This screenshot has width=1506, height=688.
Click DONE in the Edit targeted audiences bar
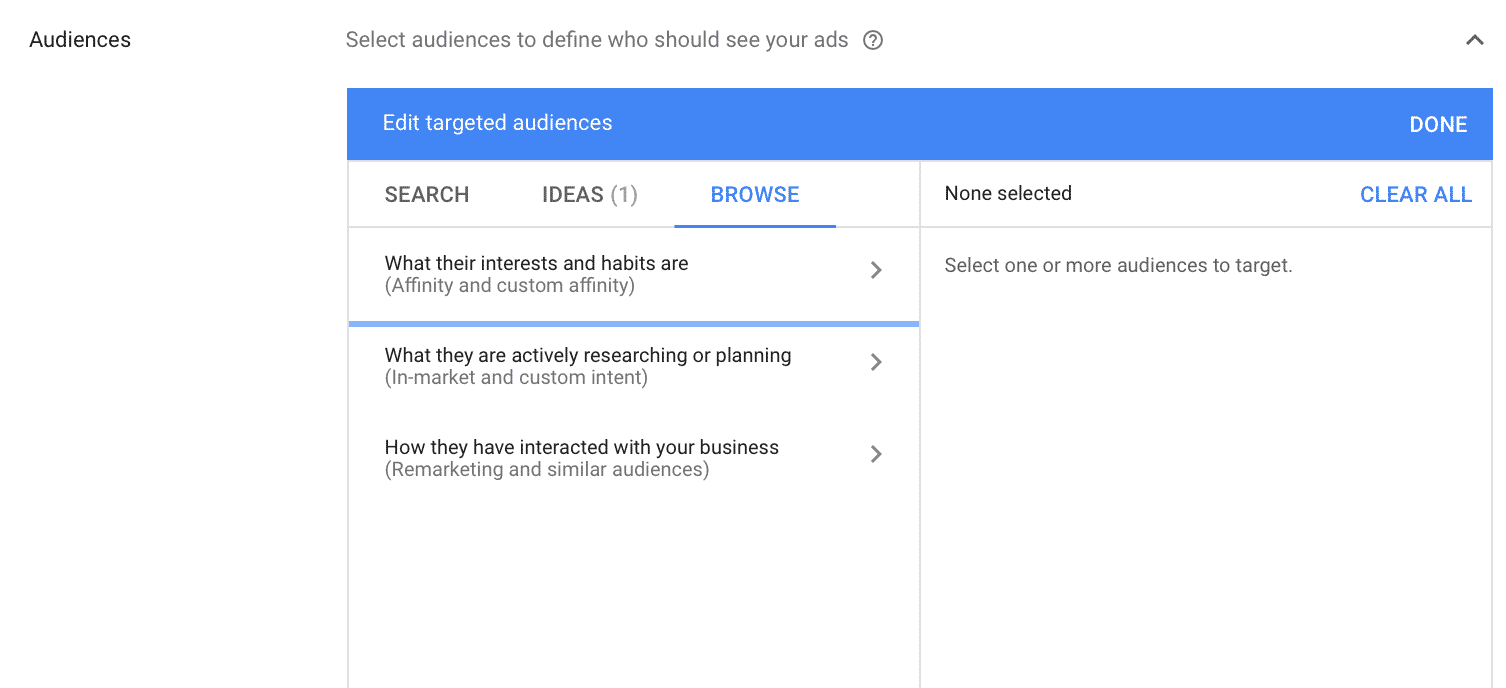1438,125
